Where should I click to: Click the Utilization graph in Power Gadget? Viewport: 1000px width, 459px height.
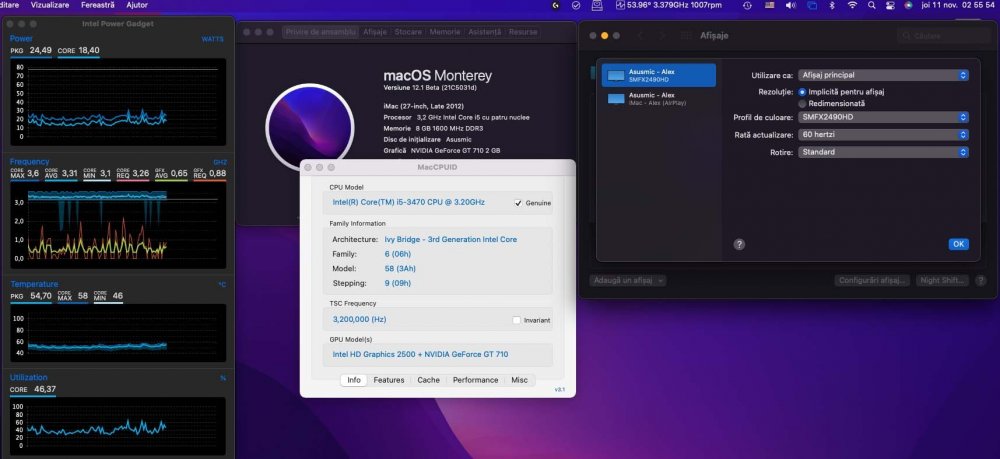click(x=118, y=426)
